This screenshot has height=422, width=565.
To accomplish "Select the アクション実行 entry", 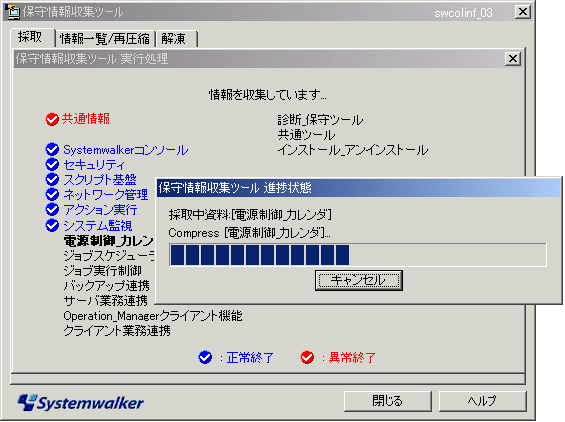I will (x=100, y=210).
